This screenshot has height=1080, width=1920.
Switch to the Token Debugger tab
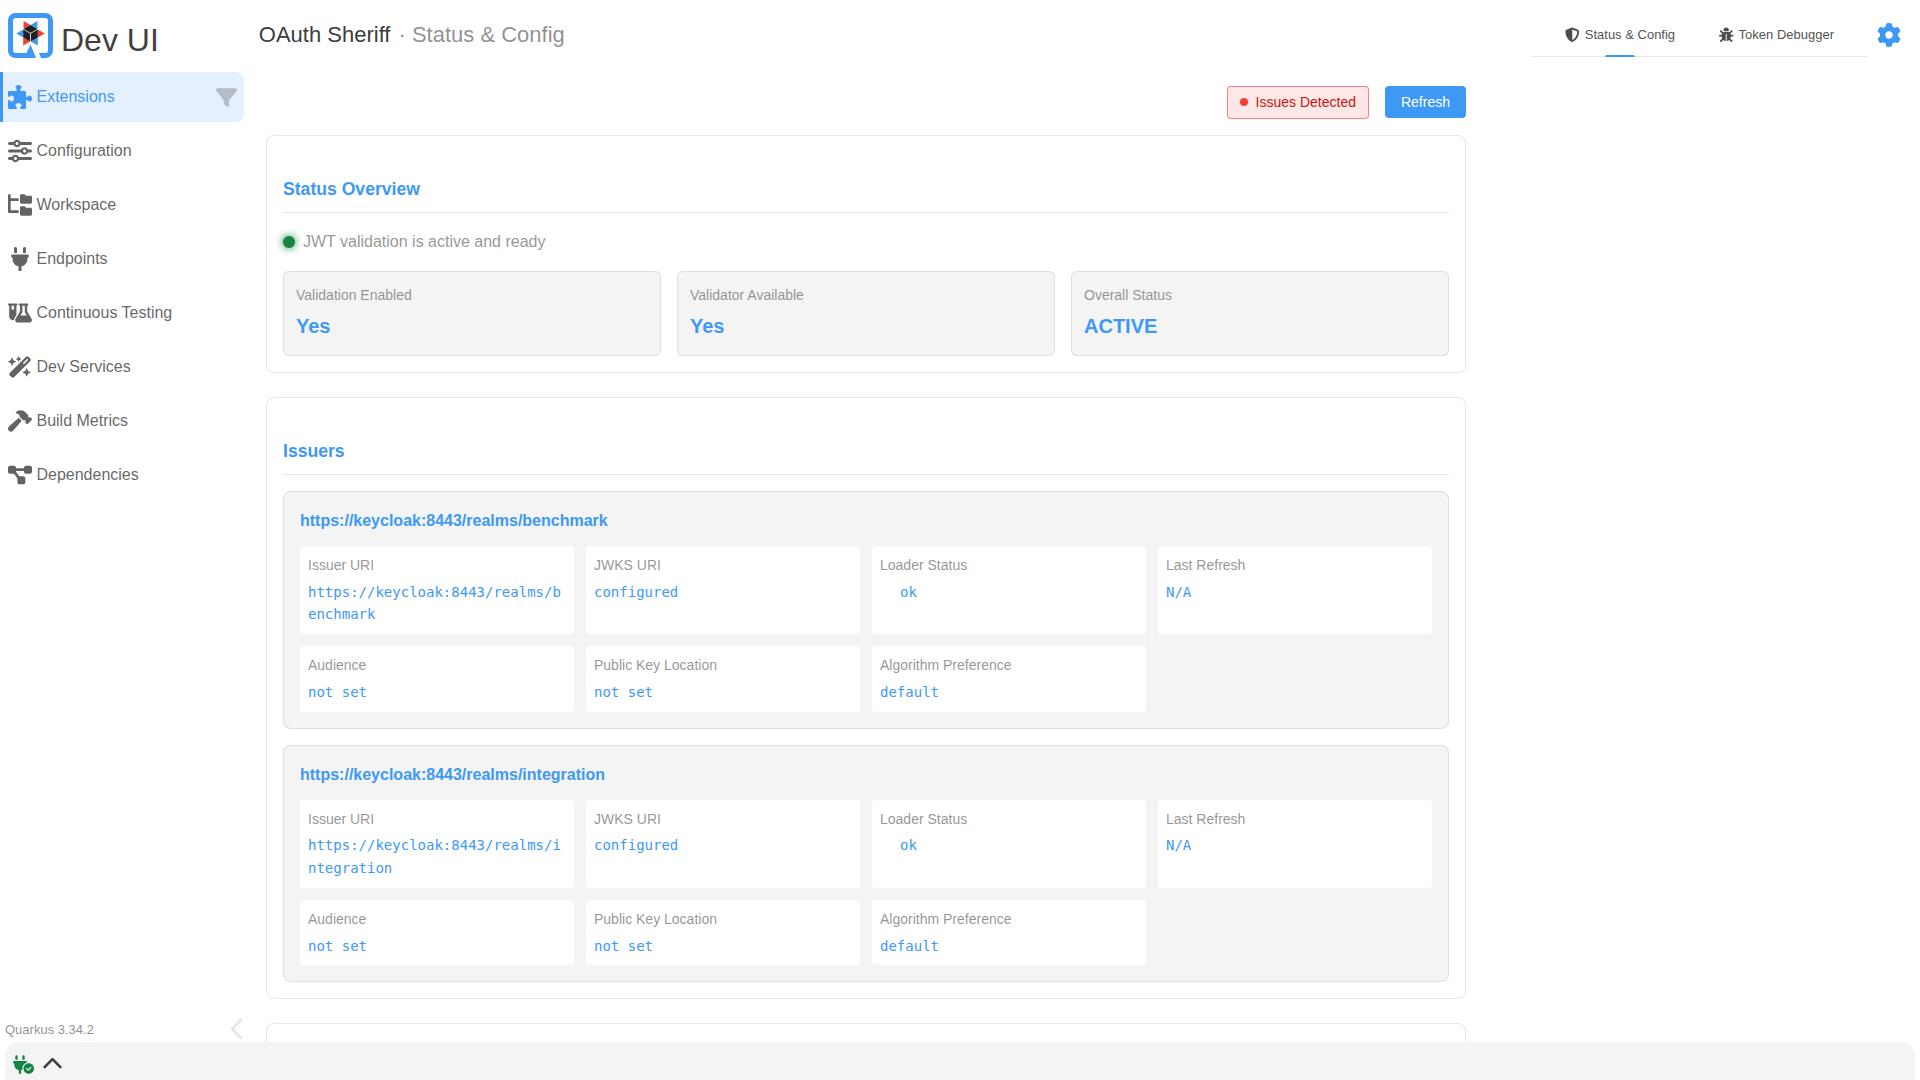[x=1776, y=35]
